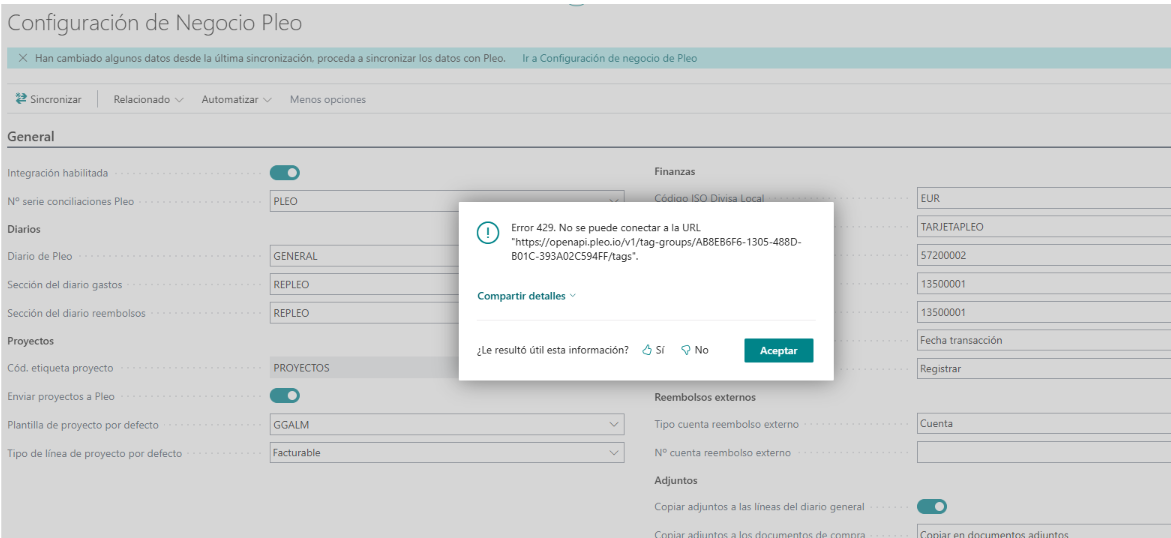Click the 57200002 account field
The width and height of the screenshot is (1171, 538).
(x=1043, y=255)
